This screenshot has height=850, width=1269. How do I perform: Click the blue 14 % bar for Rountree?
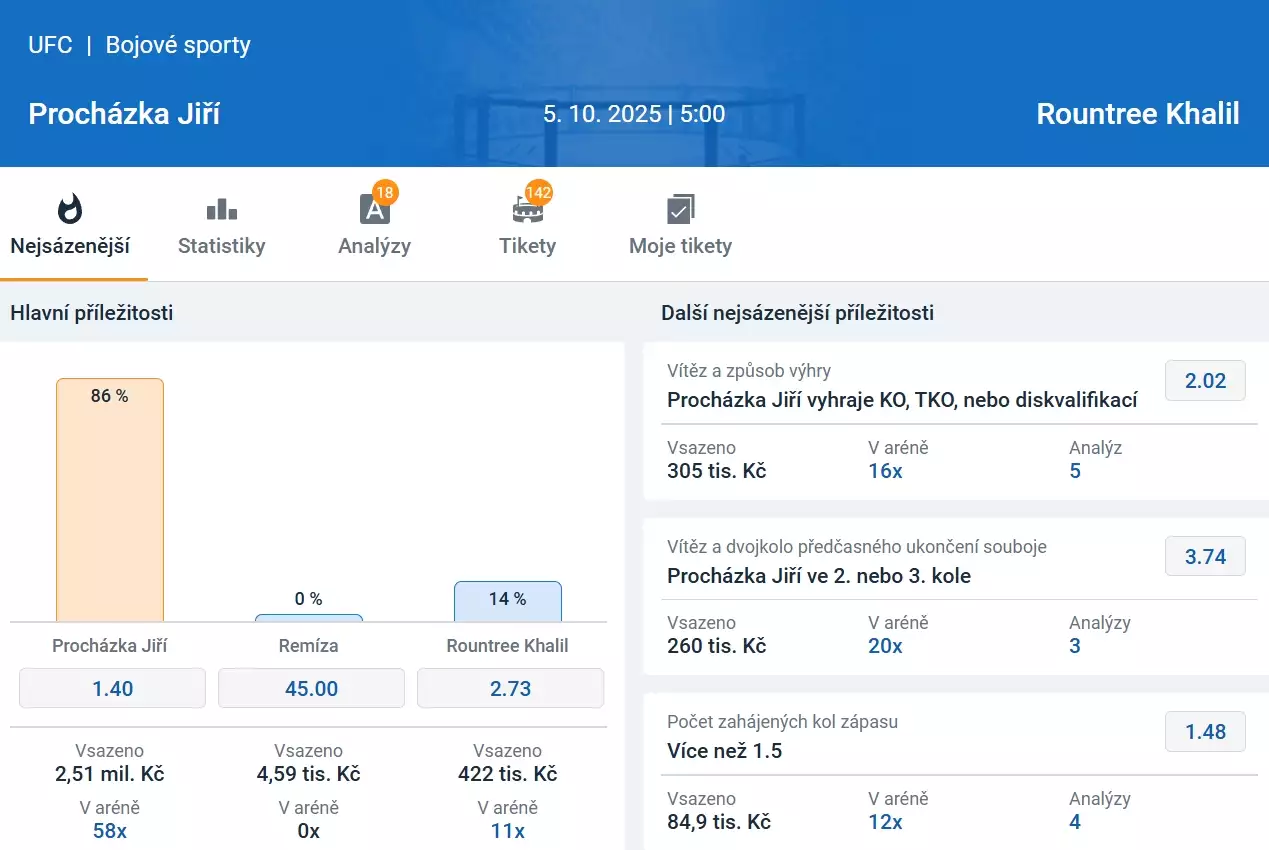(508, 602)
